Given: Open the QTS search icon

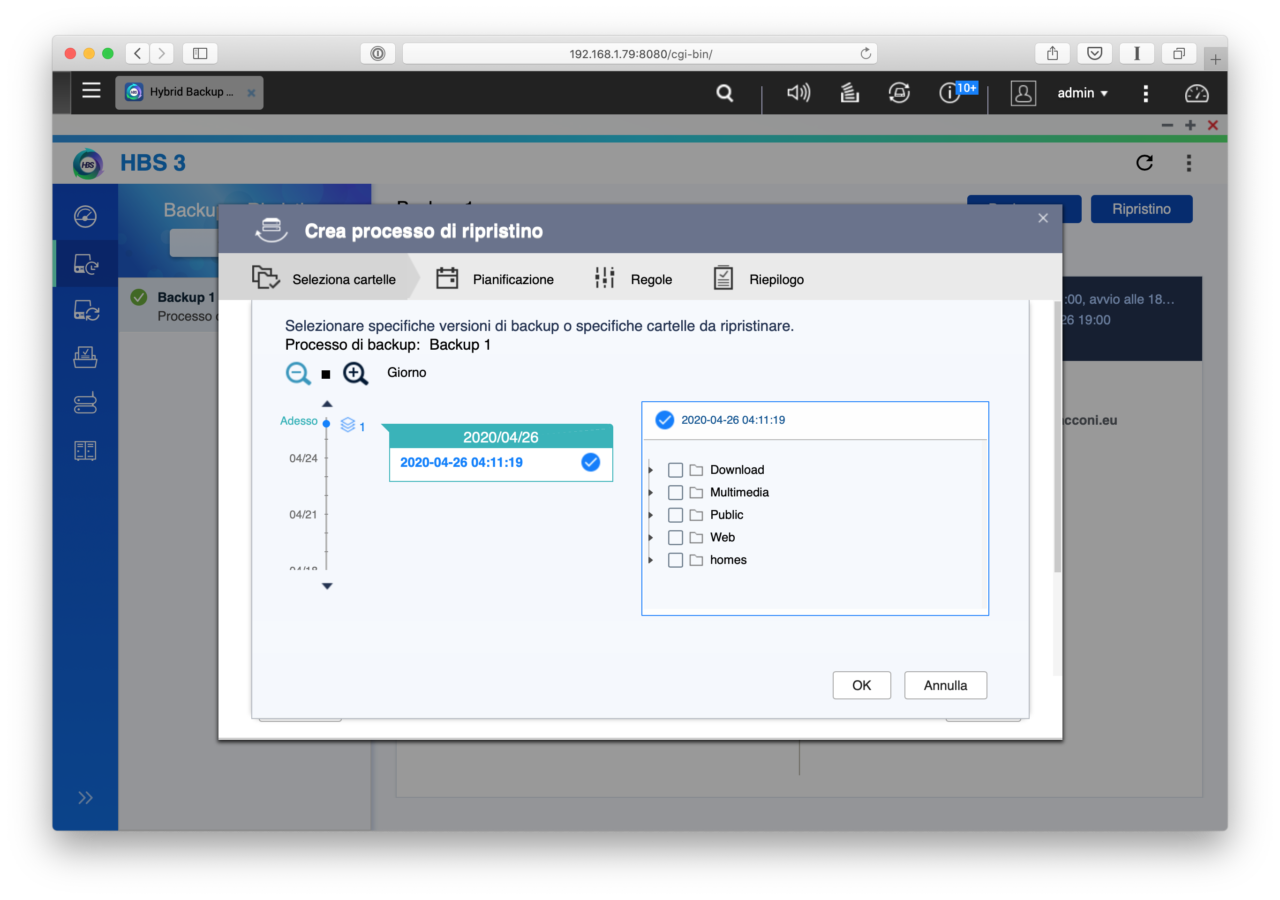Looking at the screenshot, I should tap(725, 93).
